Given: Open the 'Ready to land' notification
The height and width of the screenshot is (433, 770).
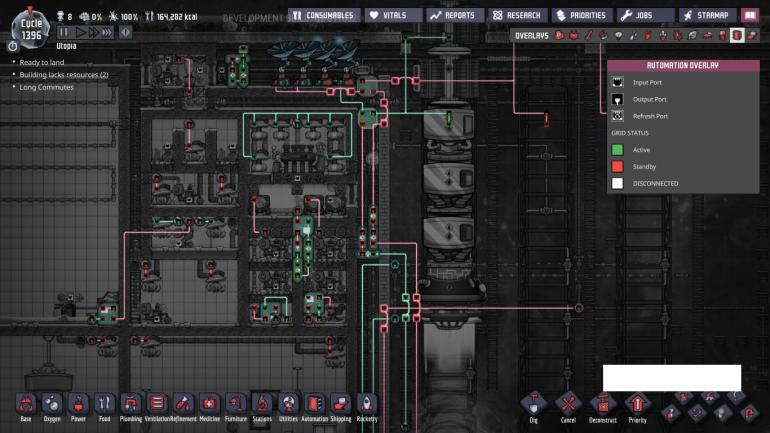Looking at the screenshot, I should coord(43,63).
